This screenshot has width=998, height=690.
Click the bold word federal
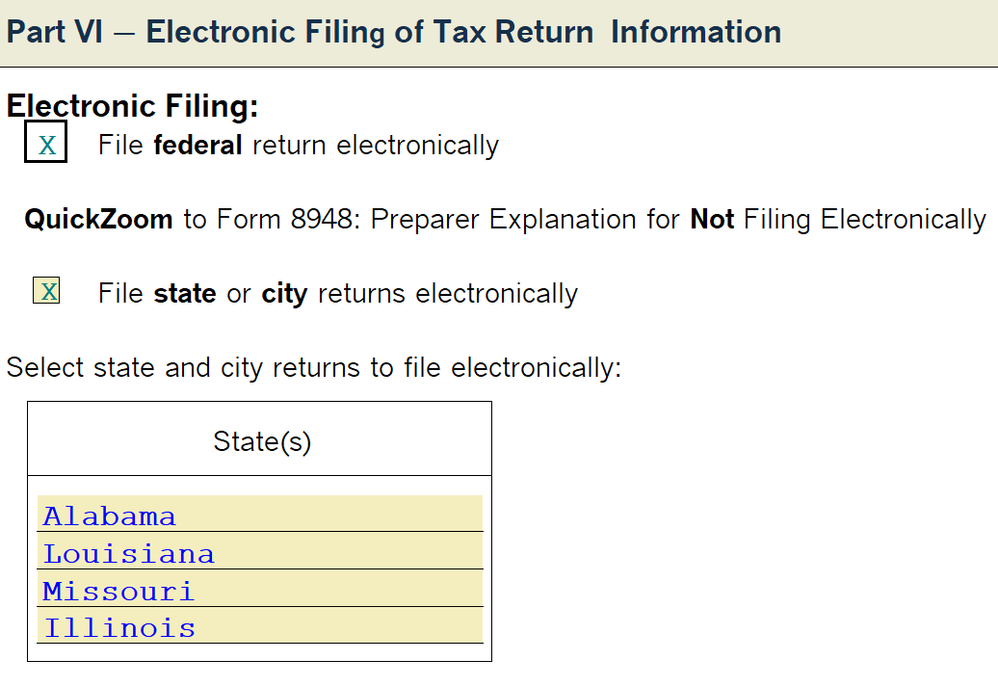(198, 146)
